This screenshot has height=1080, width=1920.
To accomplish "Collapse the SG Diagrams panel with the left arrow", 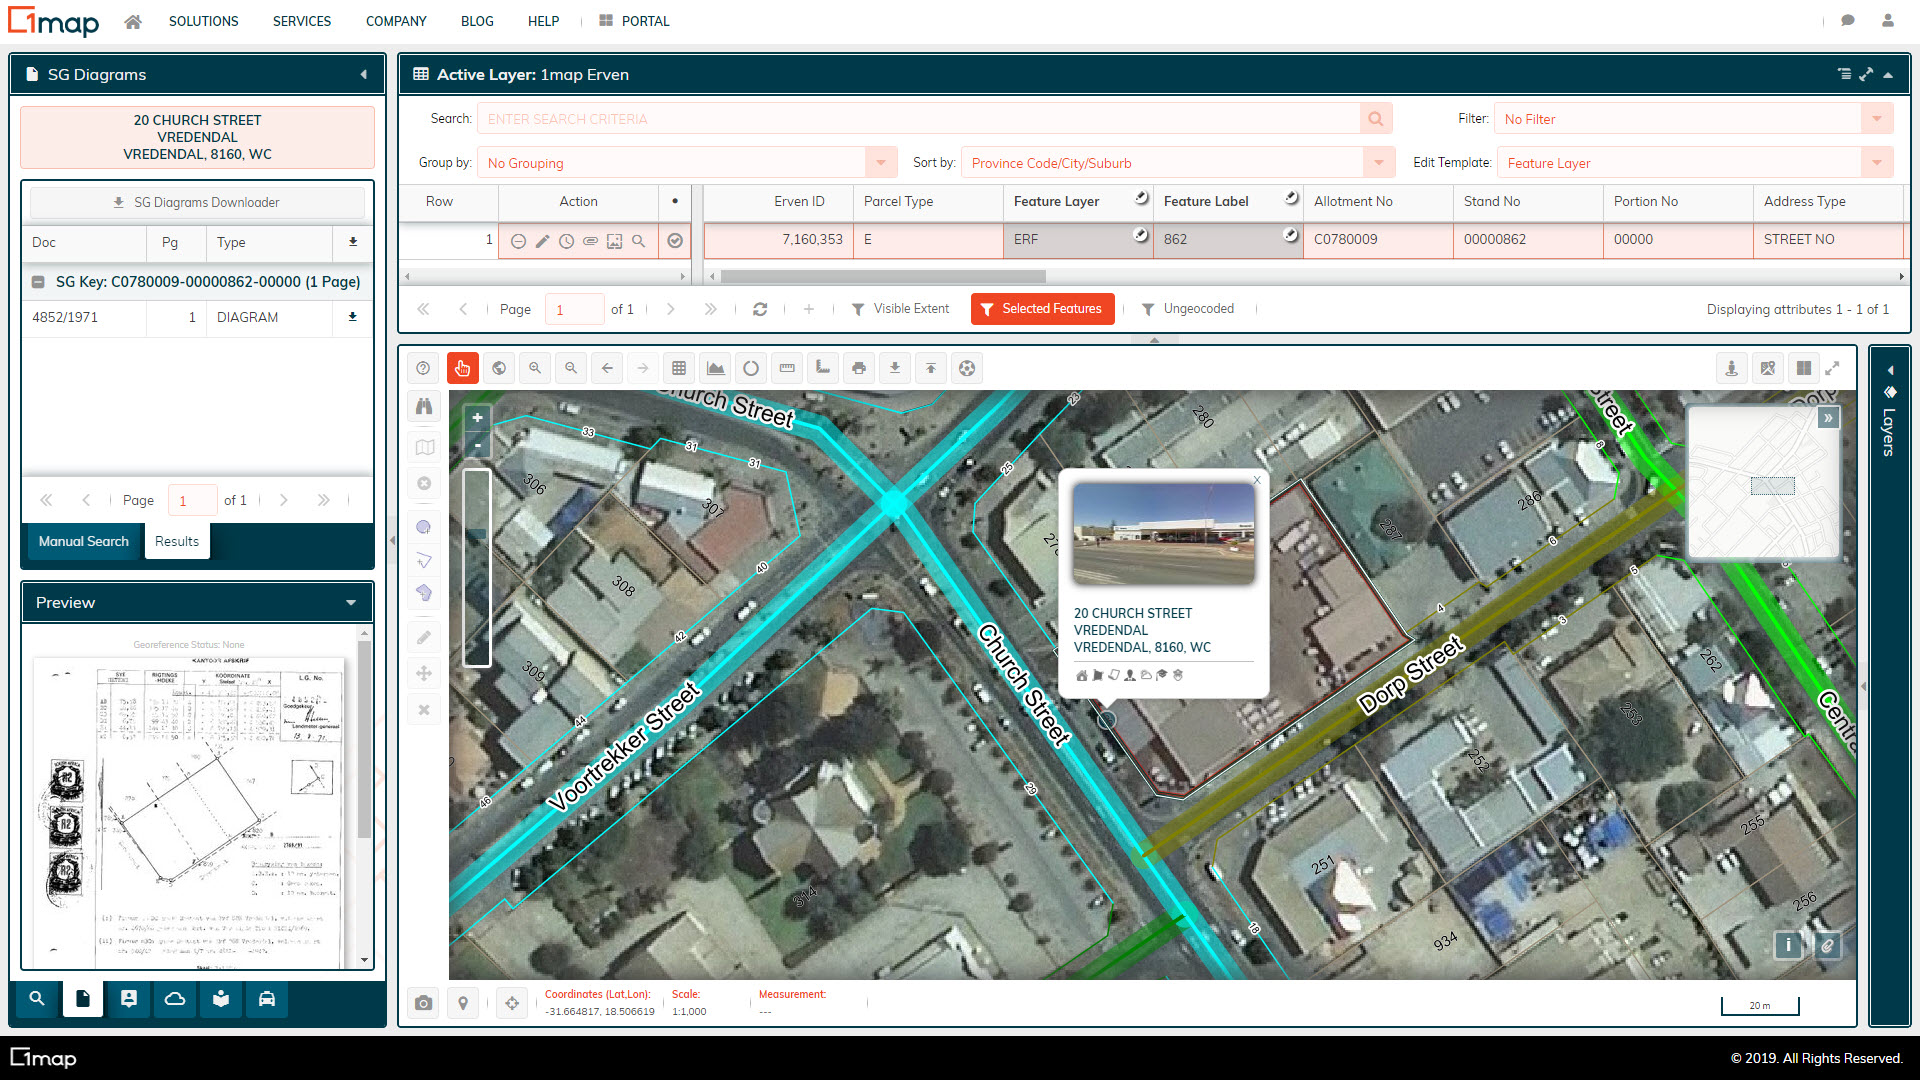I will (x=364, y=75).
